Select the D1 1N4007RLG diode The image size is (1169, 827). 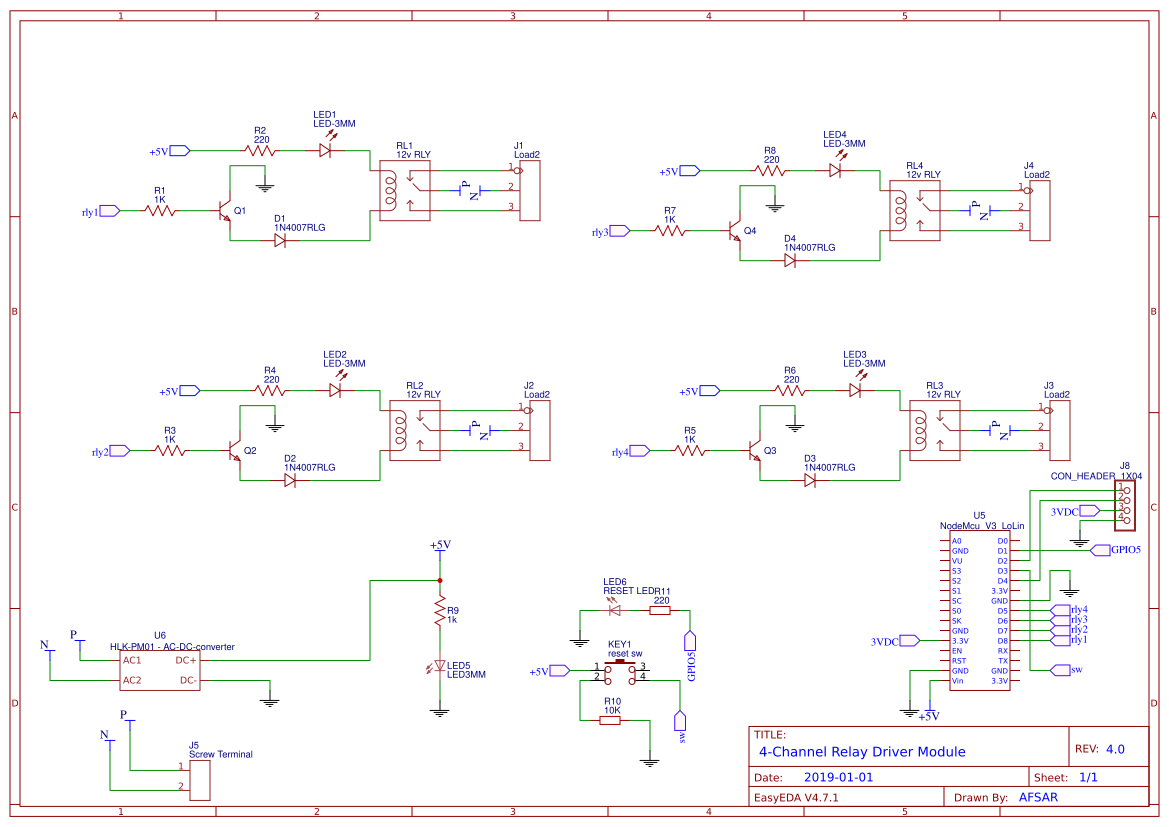280,240
